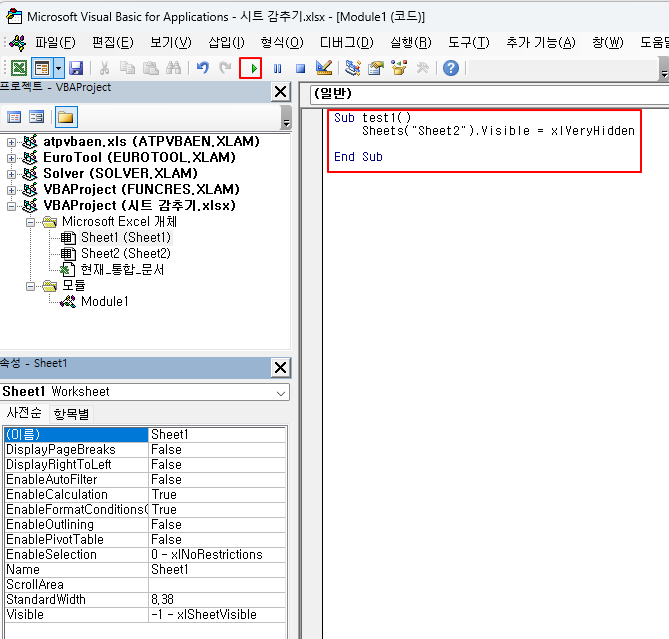Open the 도구(T) menu

468,42
